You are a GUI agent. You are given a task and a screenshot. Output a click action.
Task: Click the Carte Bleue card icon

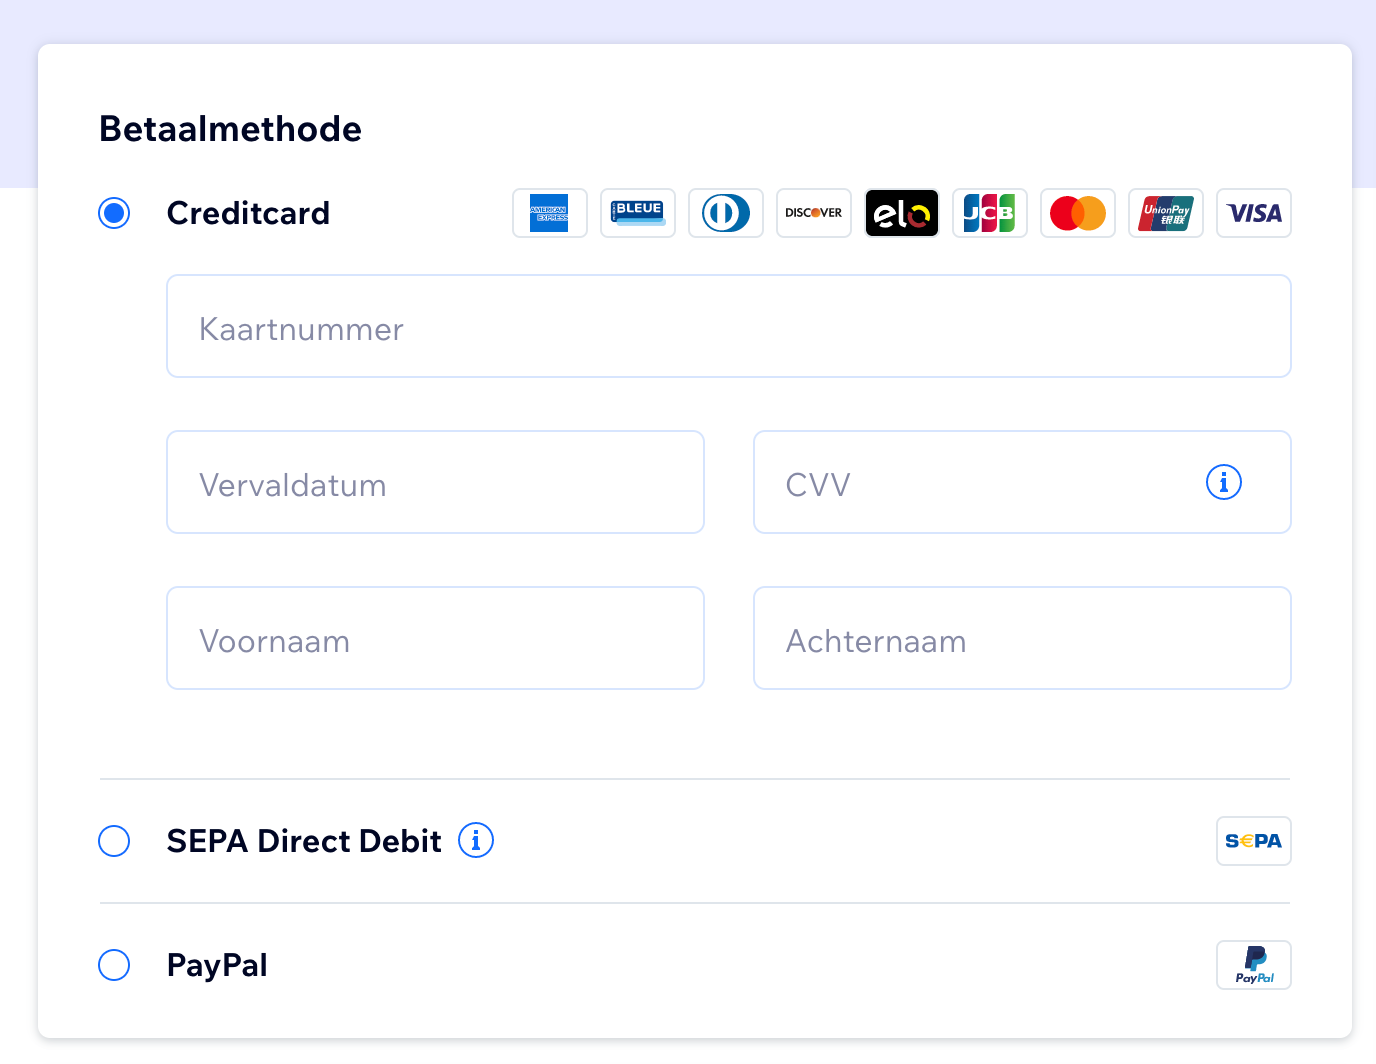click(x=637, y=213)
